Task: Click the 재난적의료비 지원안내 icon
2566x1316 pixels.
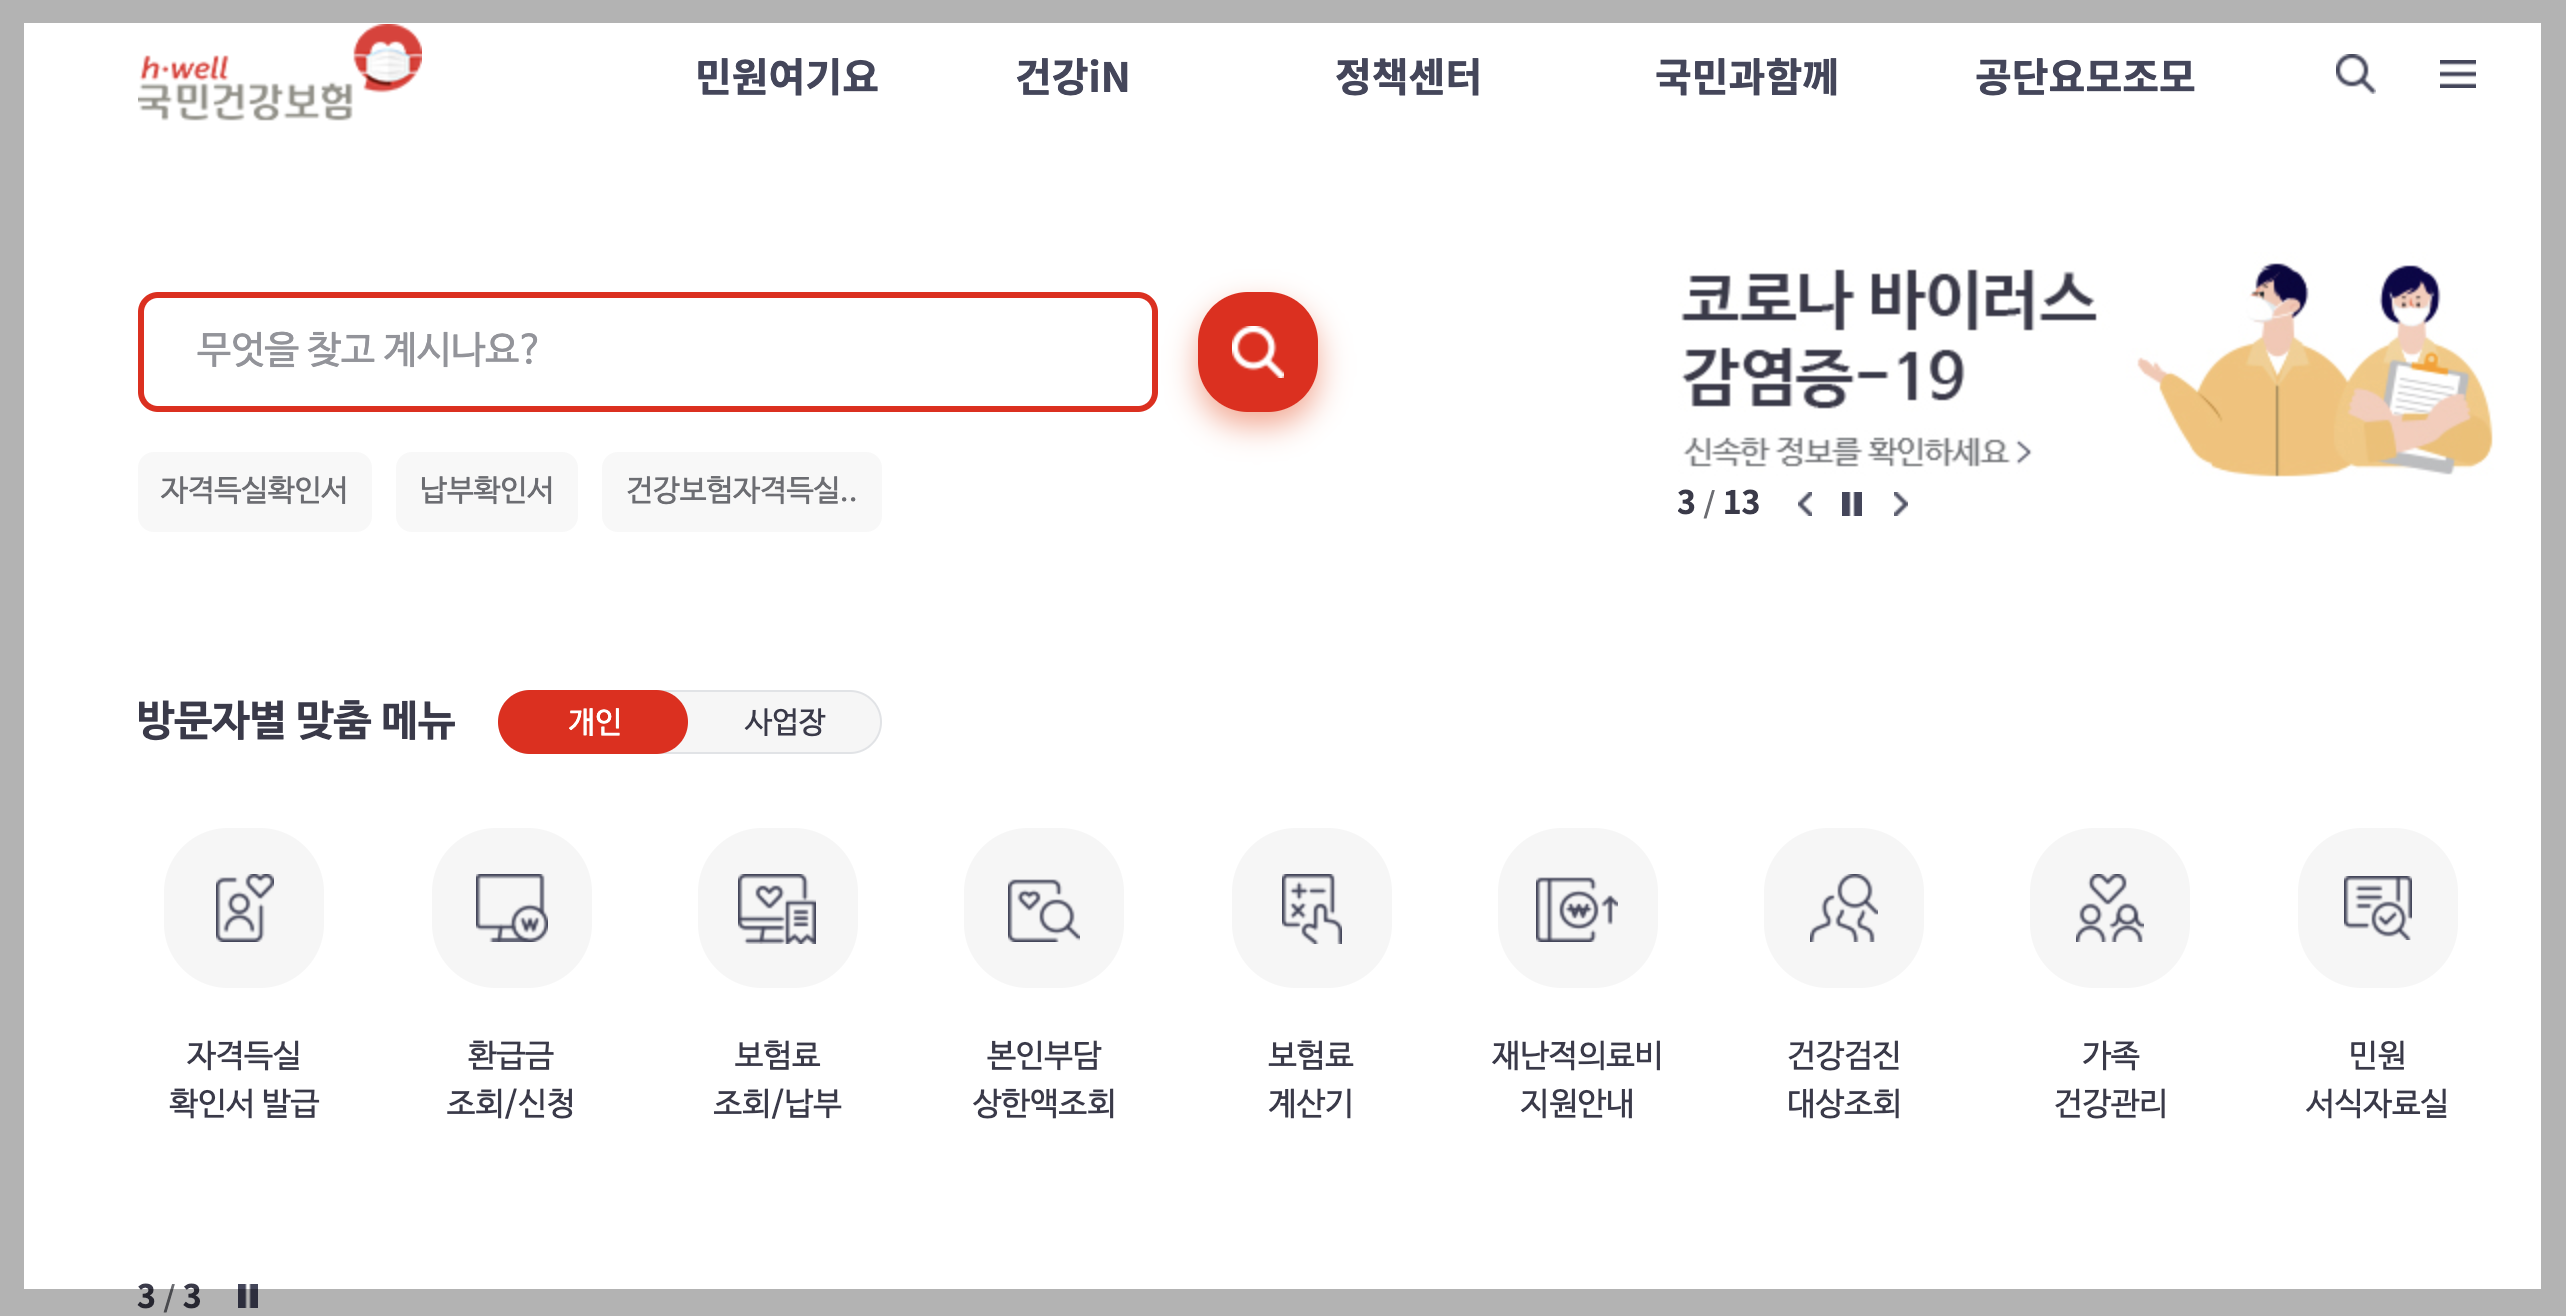Action: (x=1577, y=908)
